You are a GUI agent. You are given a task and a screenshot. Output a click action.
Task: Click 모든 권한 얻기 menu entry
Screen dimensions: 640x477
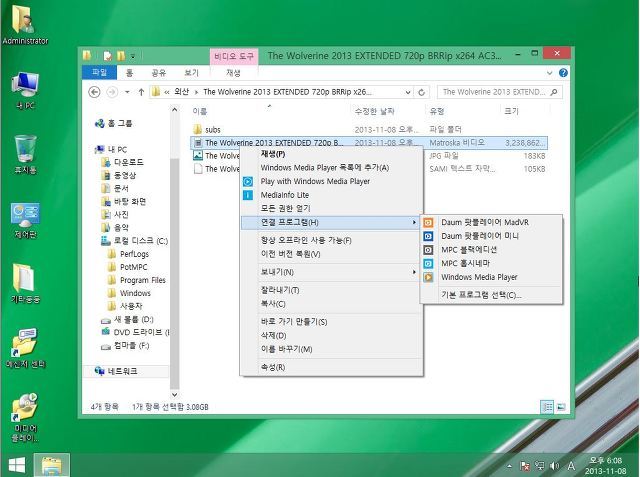point(331,209)
